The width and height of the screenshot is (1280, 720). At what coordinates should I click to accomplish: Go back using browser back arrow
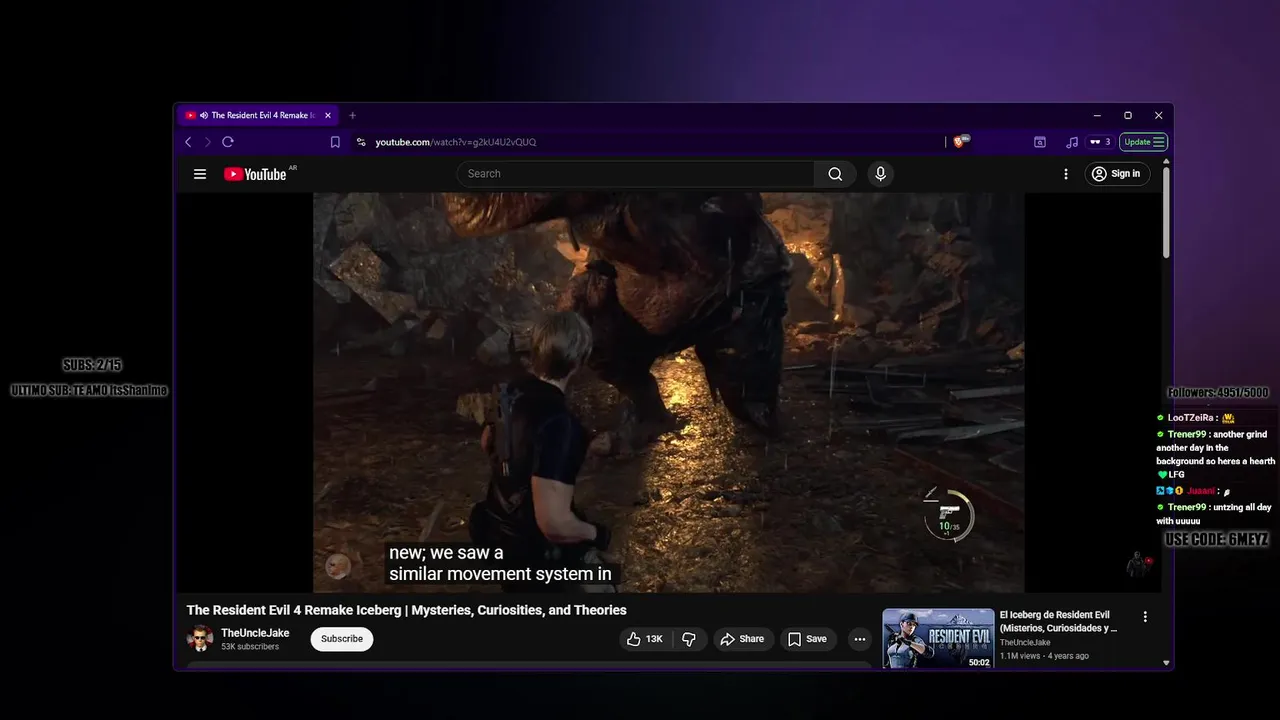(x=188, y=142)
